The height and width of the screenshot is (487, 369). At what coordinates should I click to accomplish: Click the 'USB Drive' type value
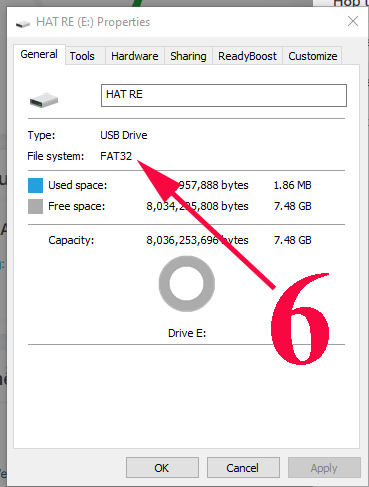tap(124, 135)
